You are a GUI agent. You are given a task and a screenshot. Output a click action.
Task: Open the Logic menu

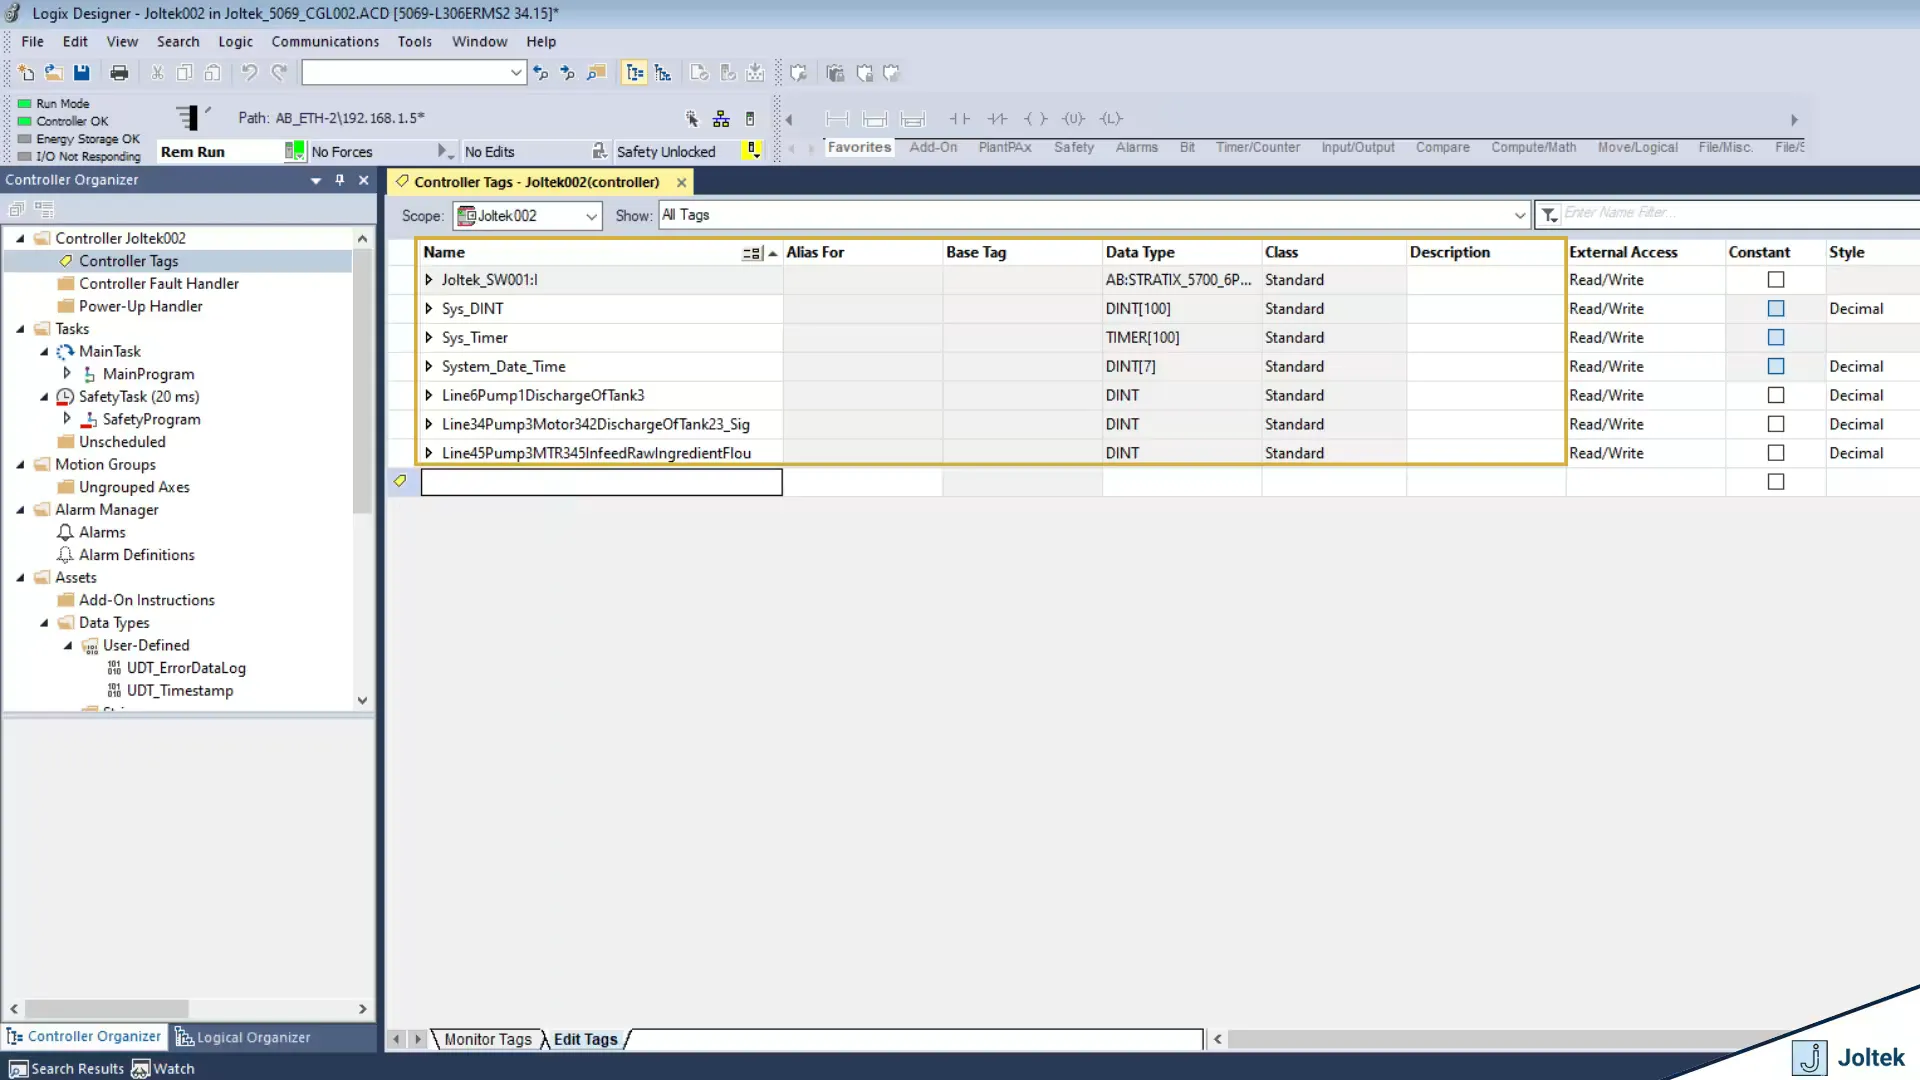point(235,42)
